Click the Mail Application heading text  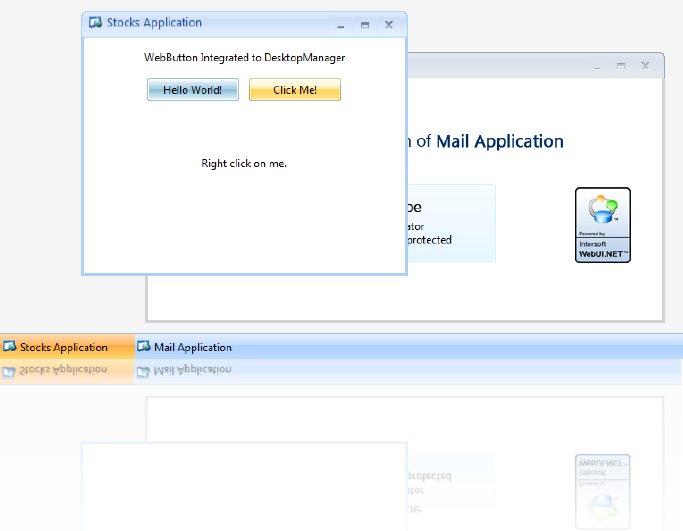(500, 142)
